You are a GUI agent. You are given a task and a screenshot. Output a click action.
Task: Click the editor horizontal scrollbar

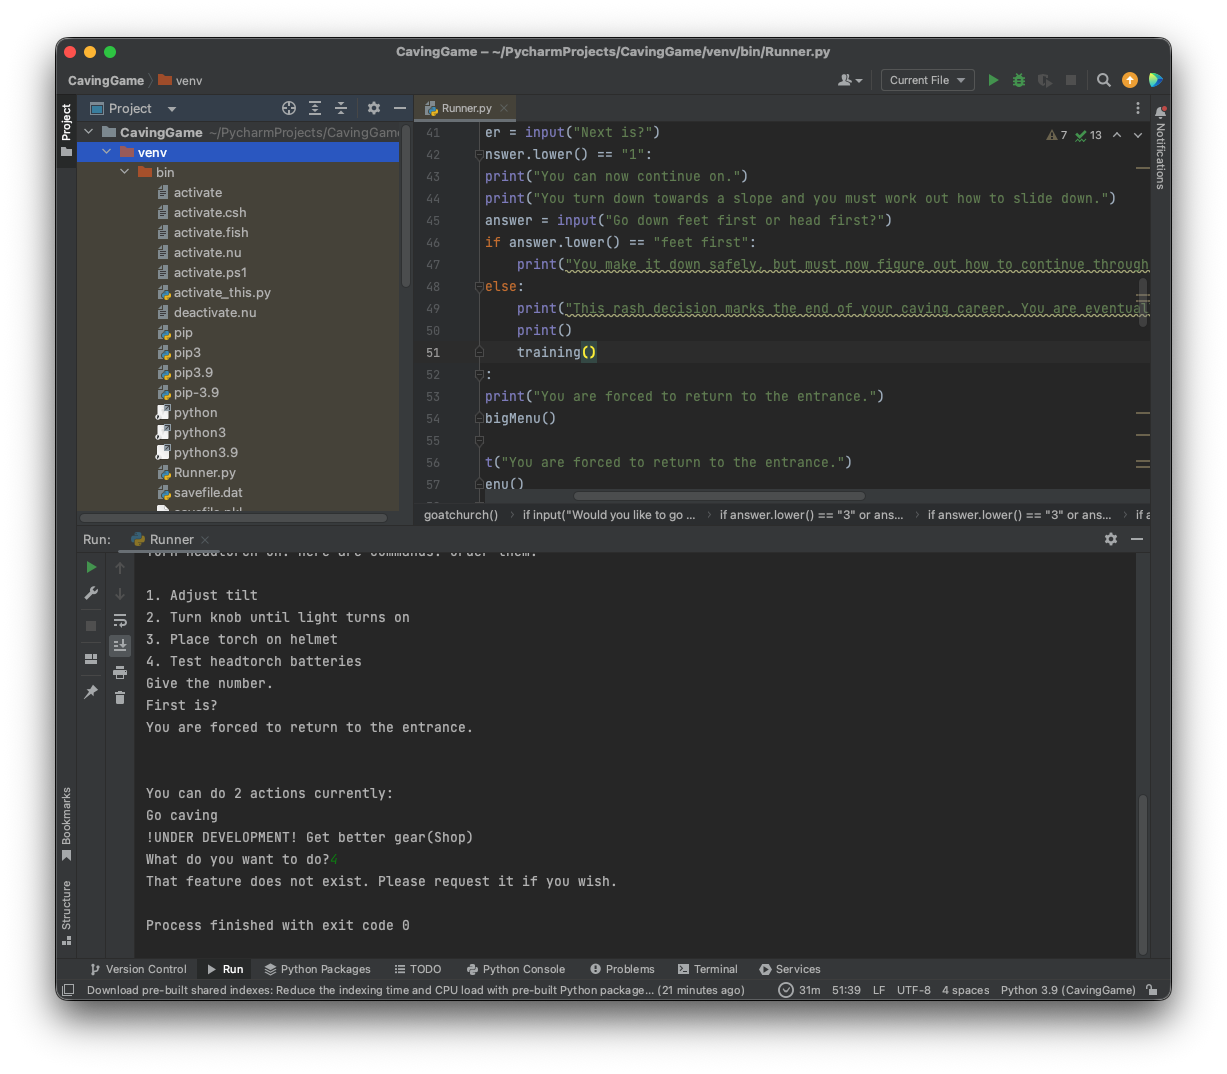tap(718, 496)
